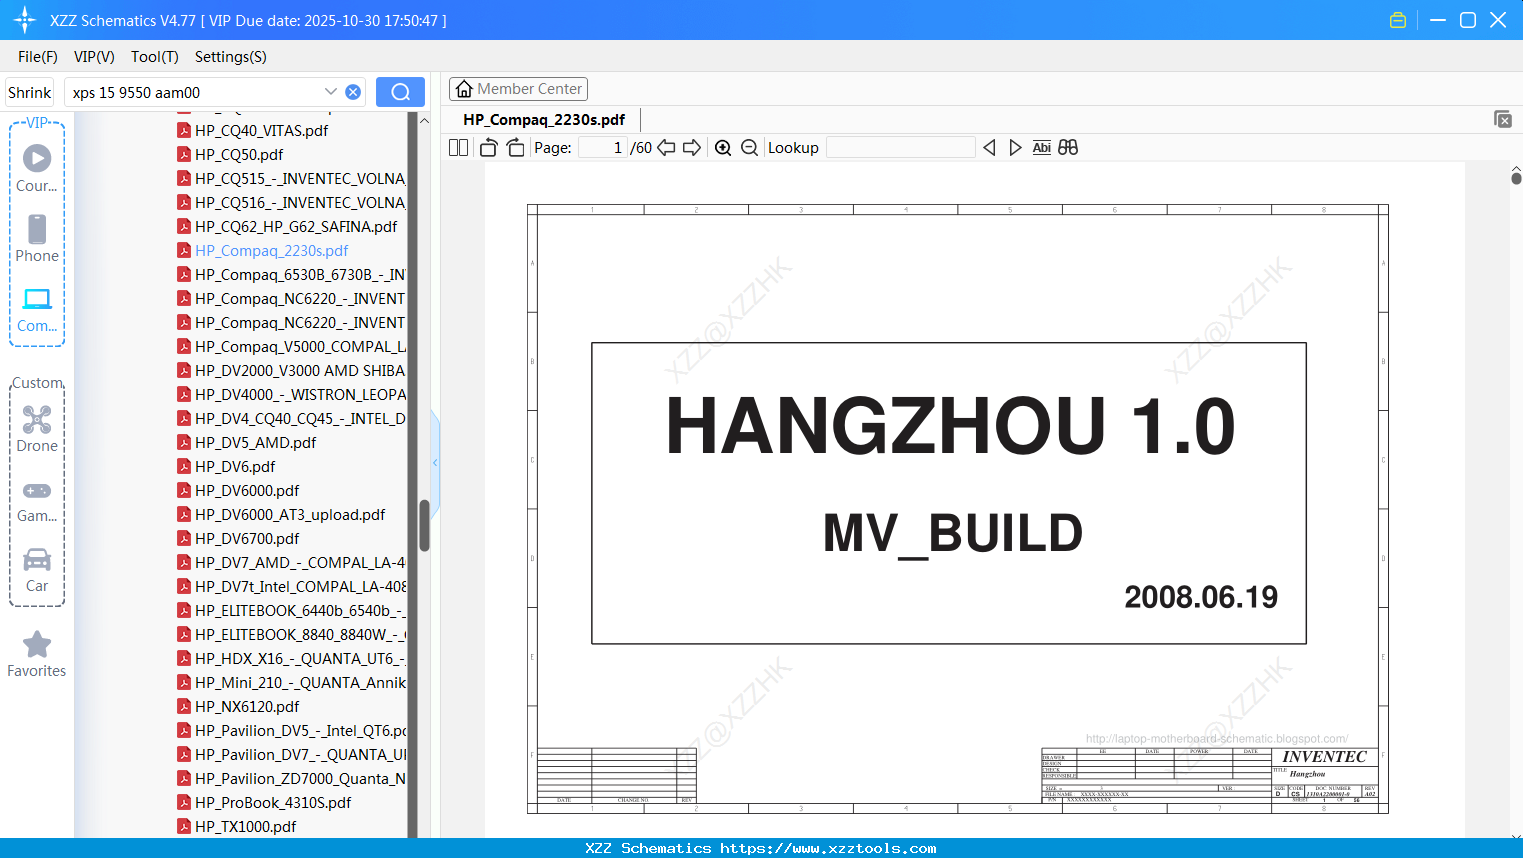Select the Drone category icon
The height and width of the screenshot is (858, 1523).
[x=37, y=428]
